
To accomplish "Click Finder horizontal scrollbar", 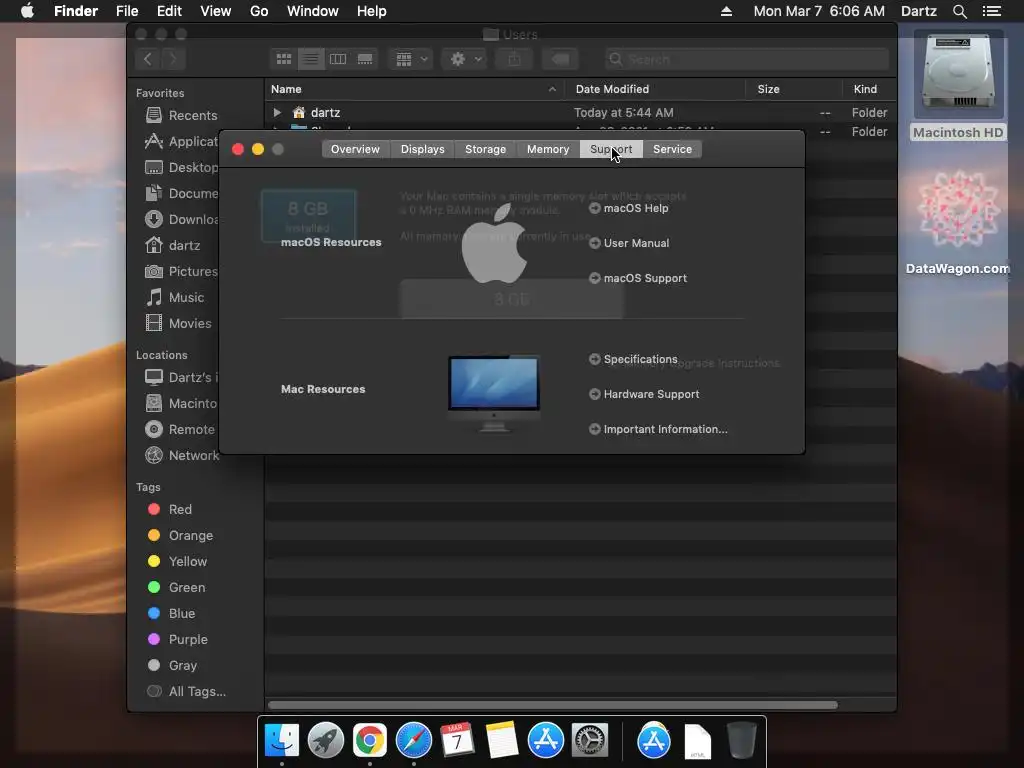I will click(552, 705).
